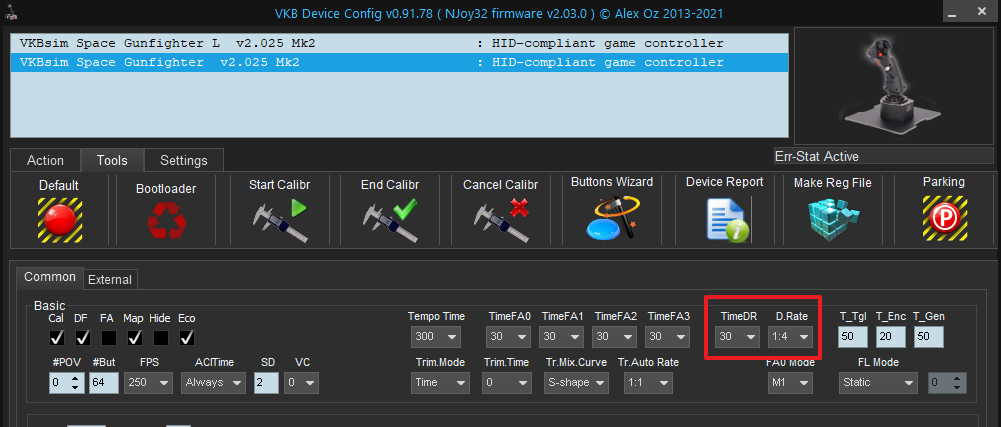Viewport: 1001px width, 427px height.
Task: Open the TimeFA0 dropdown
Action: pos(508,336)
